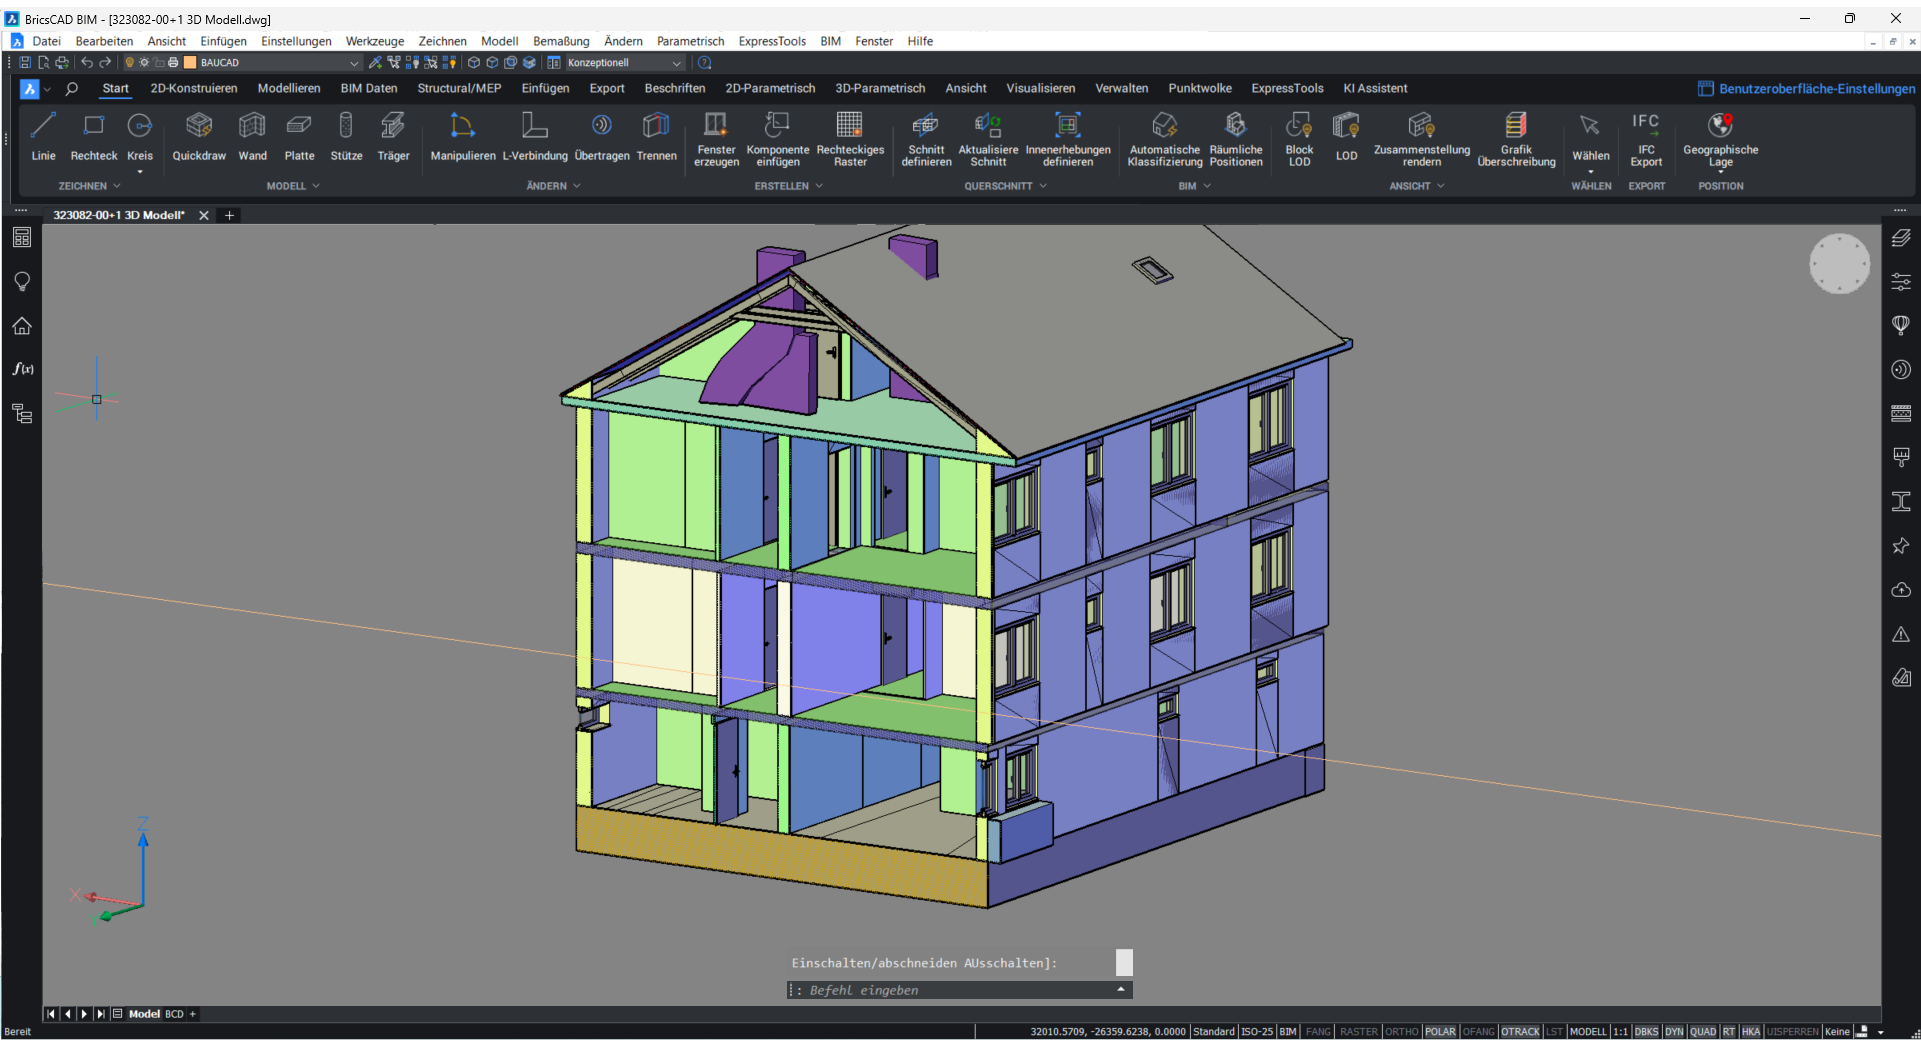Select the Stütze column tool

pyautogui.click(x=346, y=136)
